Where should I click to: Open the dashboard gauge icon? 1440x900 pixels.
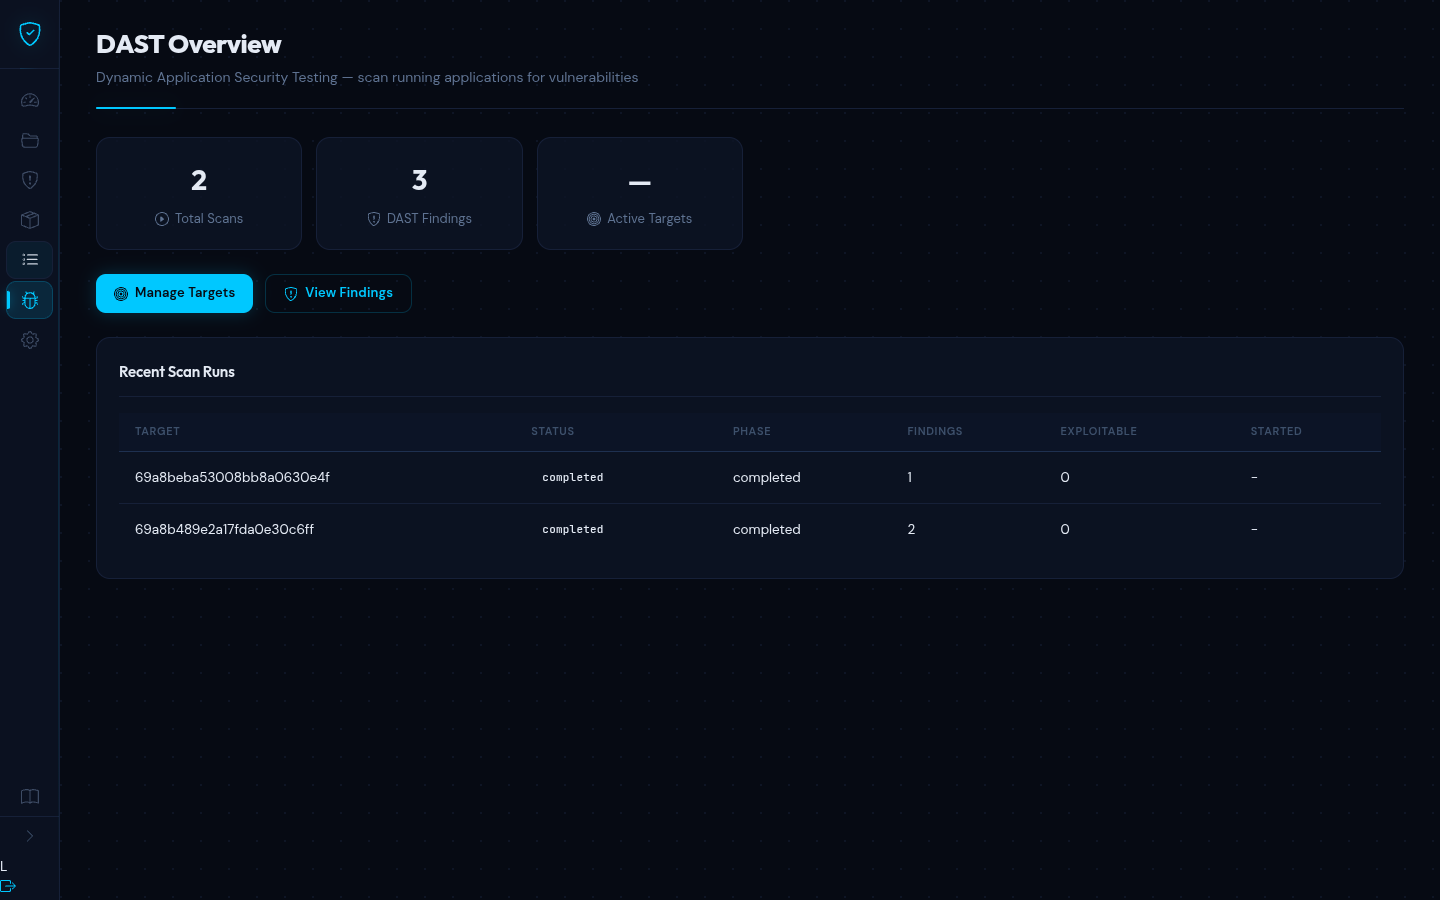pyautogui.click(x=30, y=100)
